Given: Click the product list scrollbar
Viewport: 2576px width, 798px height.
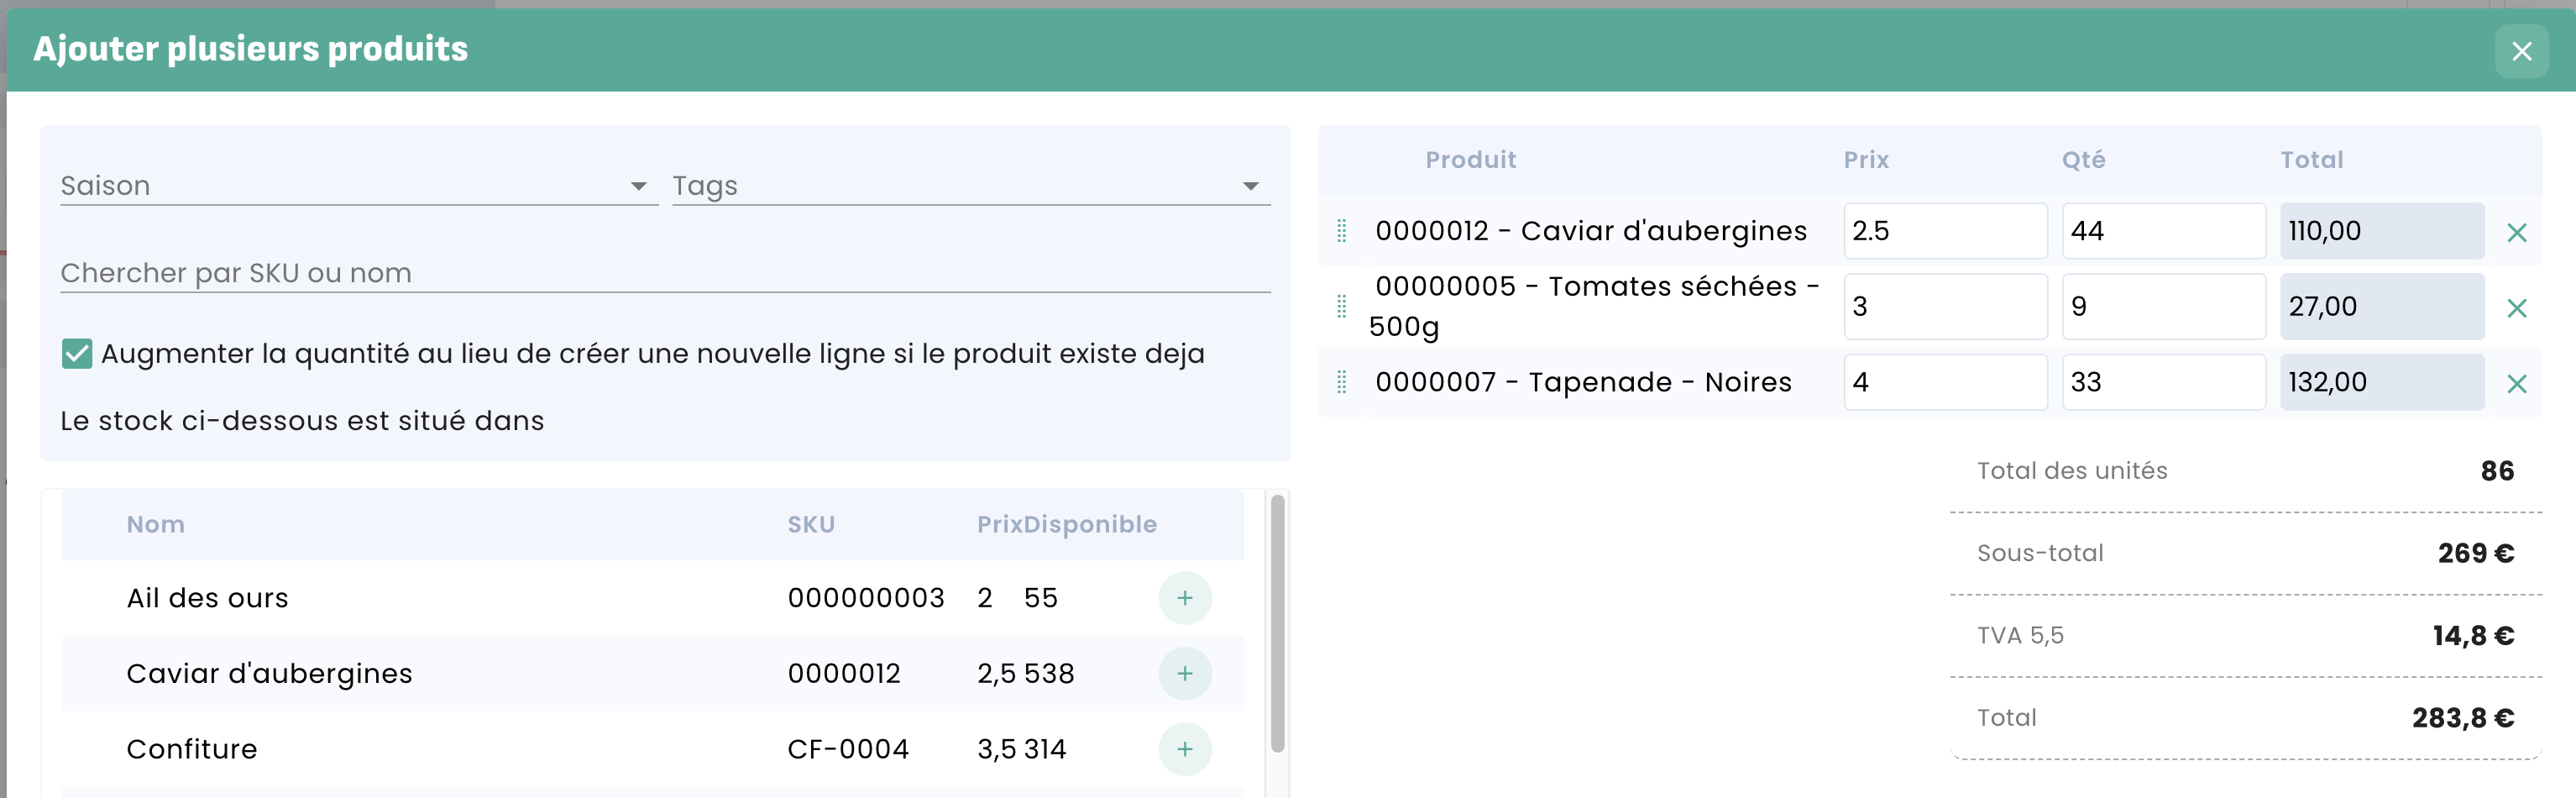Looking at the screenshot, I should click(x=1277, y=622).
